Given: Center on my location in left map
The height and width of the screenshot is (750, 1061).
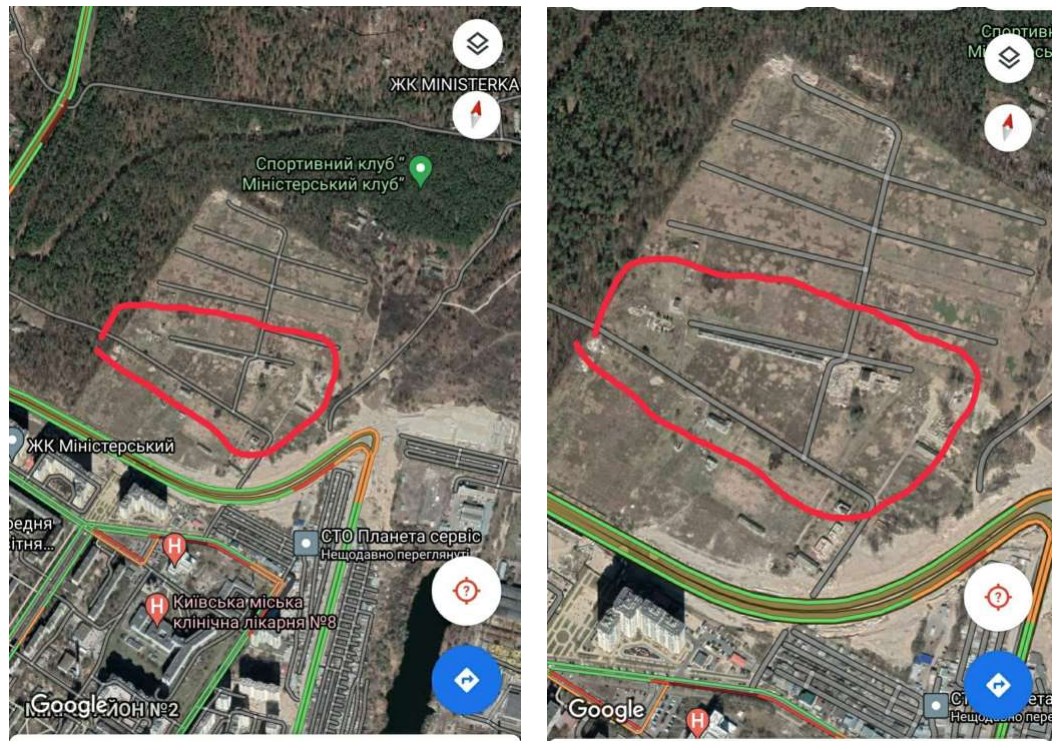Looking at the screenshot, I should [x=466, y=590].
